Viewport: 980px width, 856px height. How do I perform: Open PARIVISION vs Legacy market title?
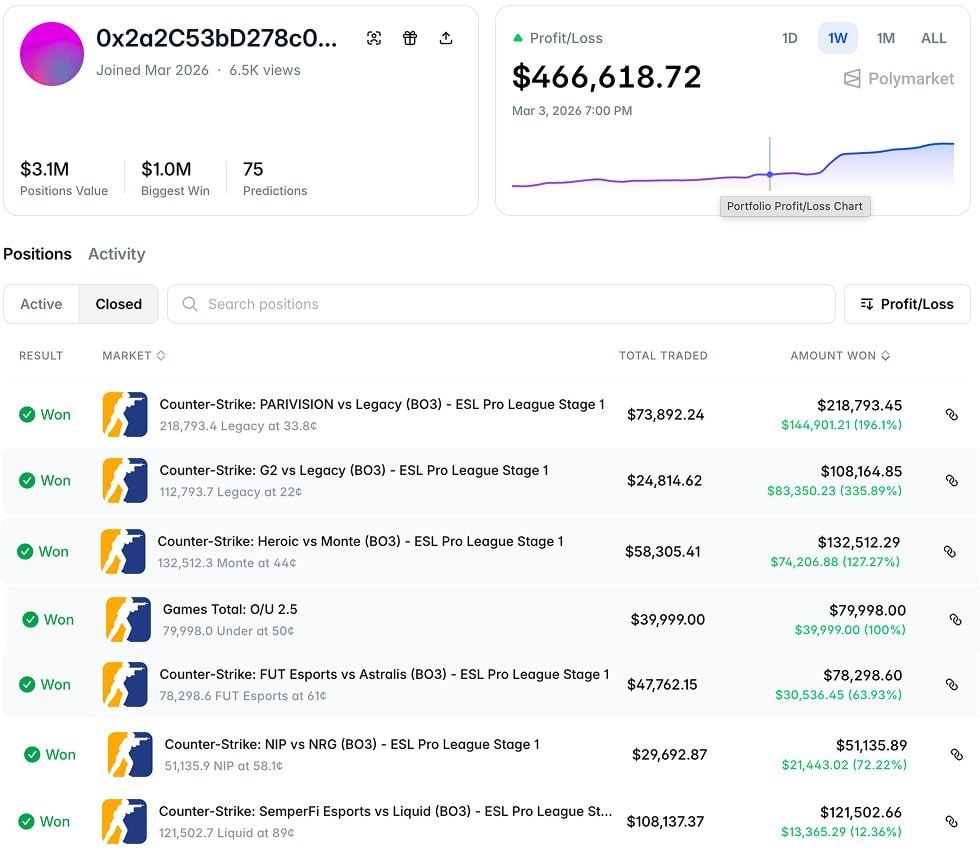(382, 404)
